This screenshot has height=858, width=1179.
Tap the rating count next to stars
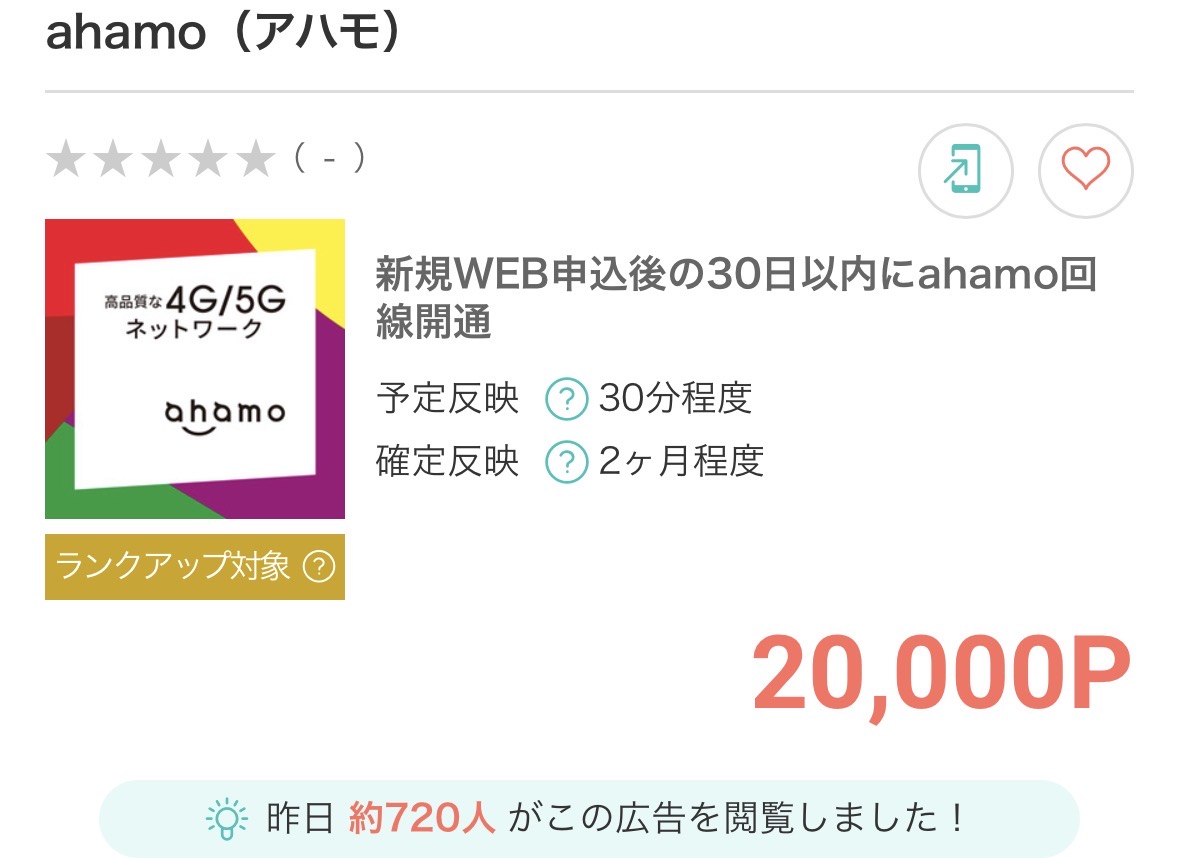[x=329, y=160]
